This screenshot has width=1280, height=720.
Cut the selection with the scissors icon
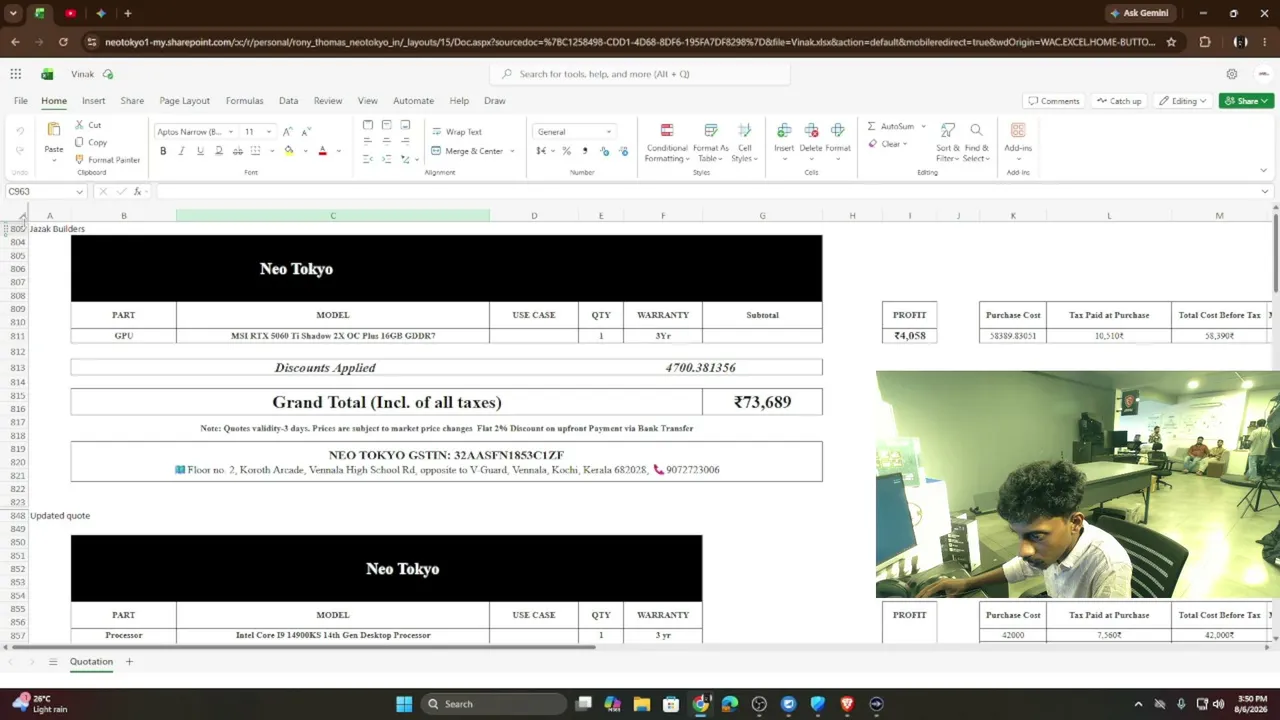(x=80, y=125)
